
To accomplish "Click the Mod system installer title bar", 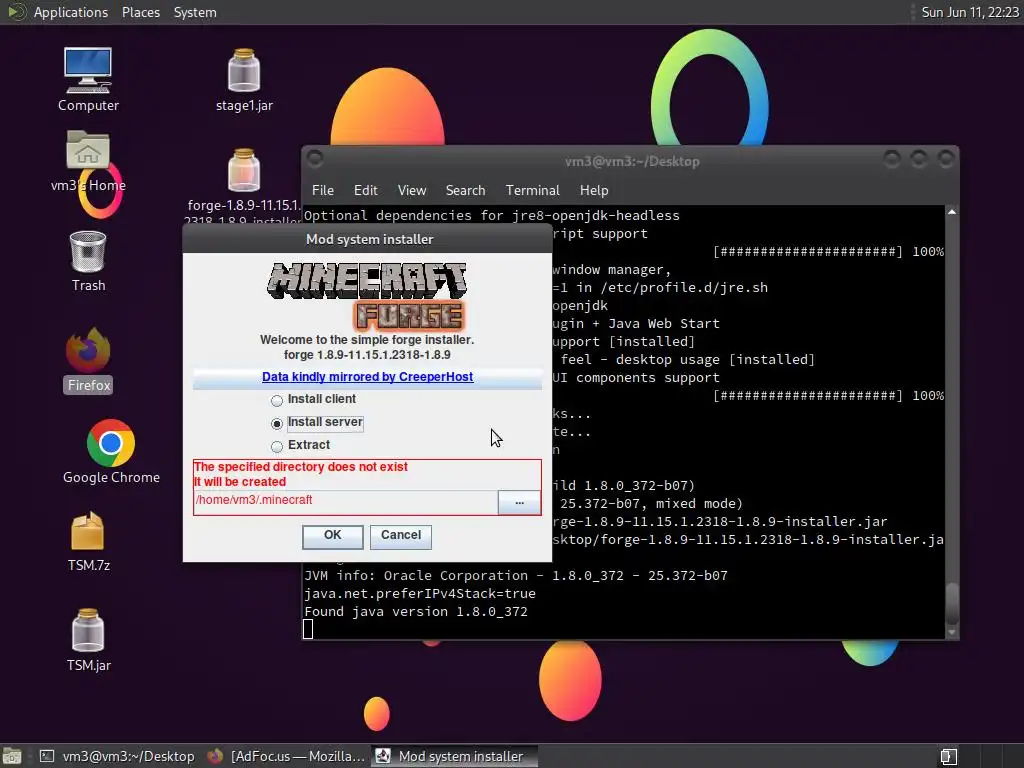I will [x=368, y=239].
